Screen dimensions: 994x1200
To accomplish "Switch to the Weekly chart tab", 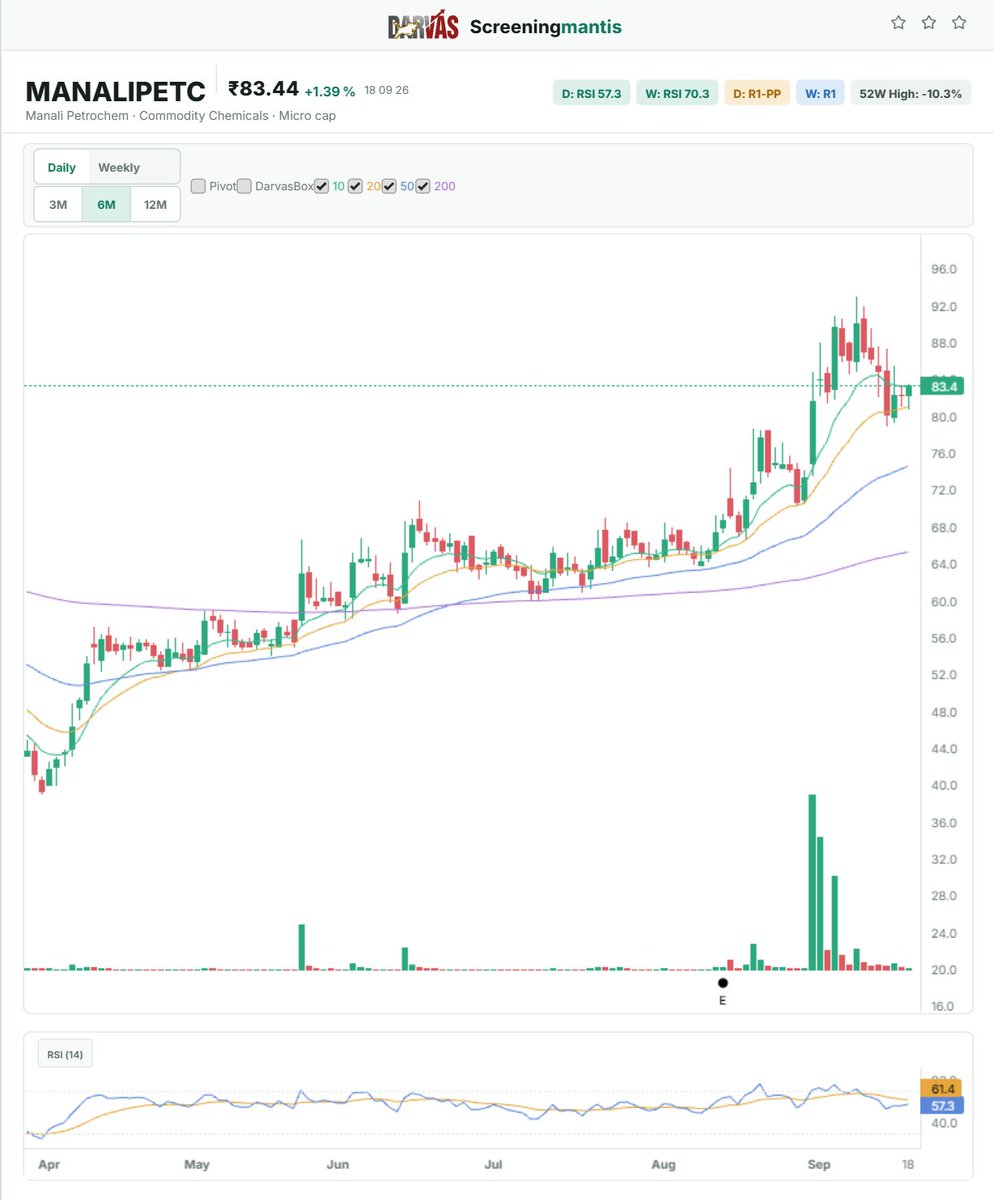I will pos(119,167).
